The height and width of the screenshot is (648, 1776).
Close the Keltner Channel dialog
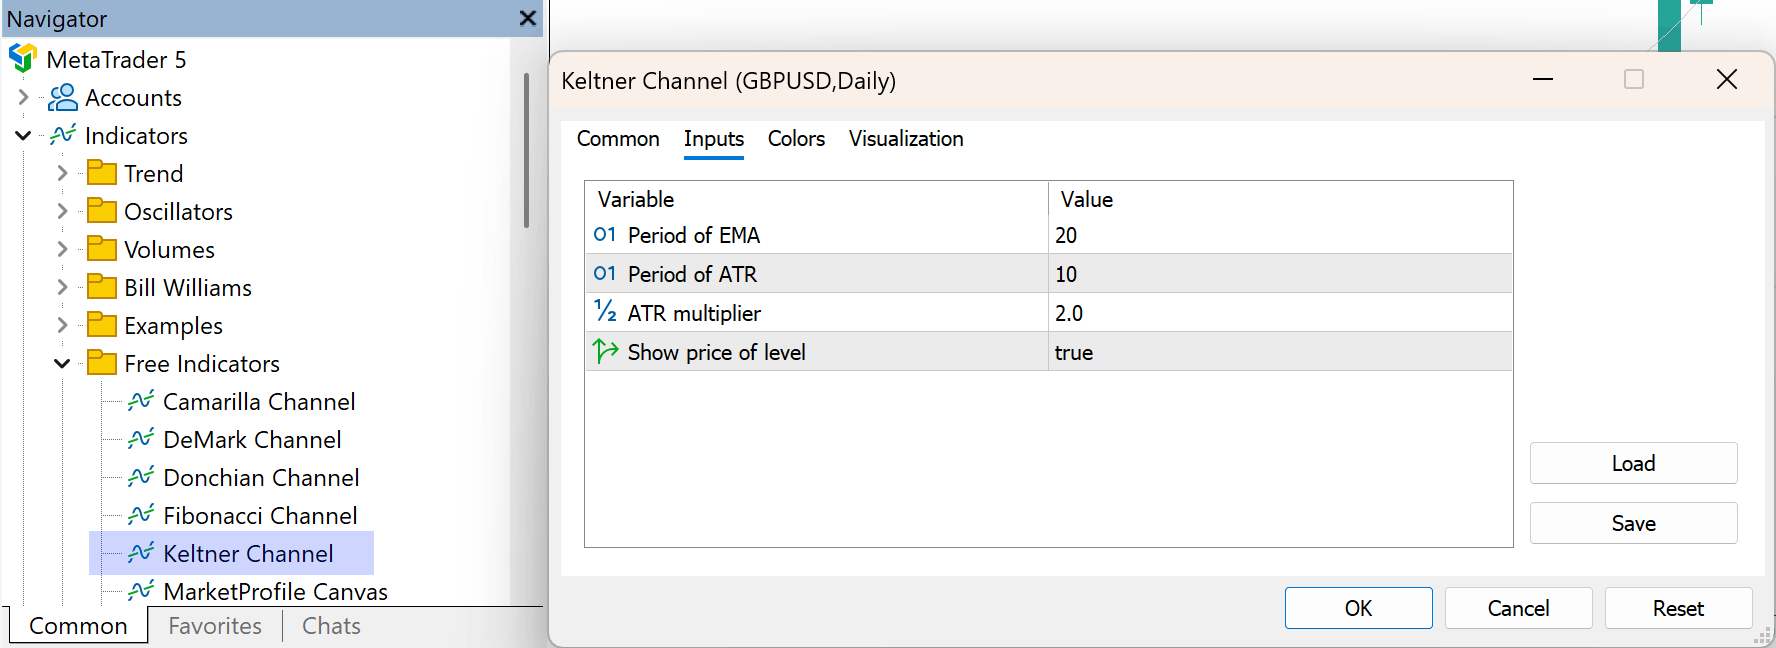(x=1727, y=79)
